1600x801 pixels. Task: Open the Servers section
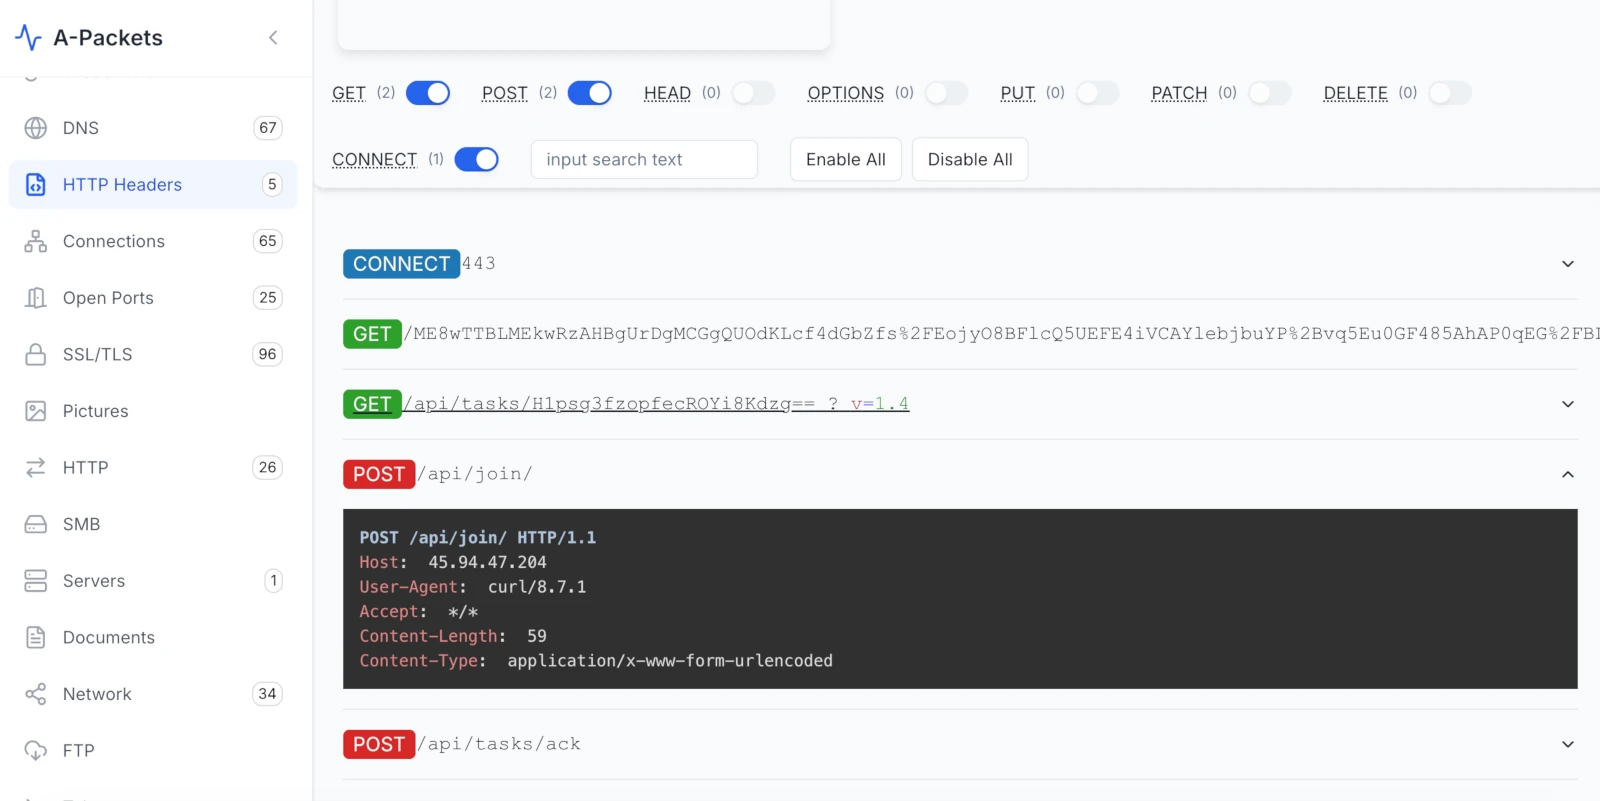pos(153,581)
